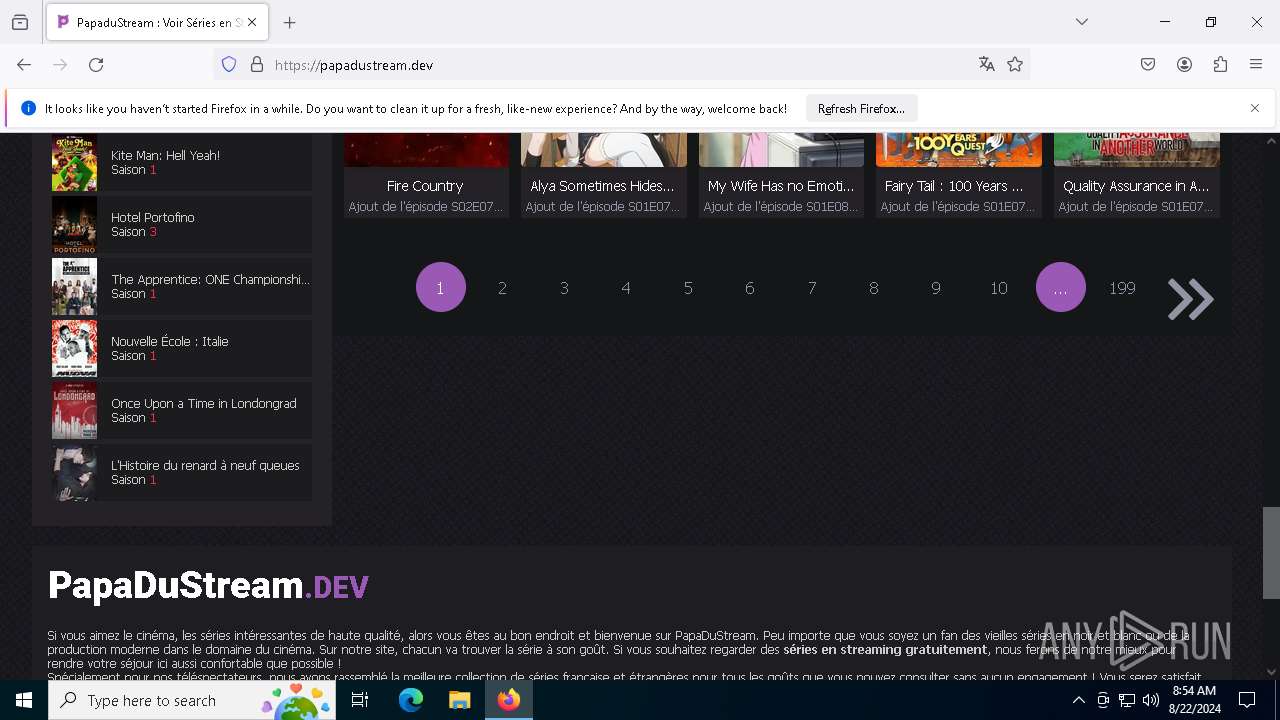Image resolution: width=1280 pixels, height=720 pixels.
Task: Reload the current page
Action: coord(96,65)
